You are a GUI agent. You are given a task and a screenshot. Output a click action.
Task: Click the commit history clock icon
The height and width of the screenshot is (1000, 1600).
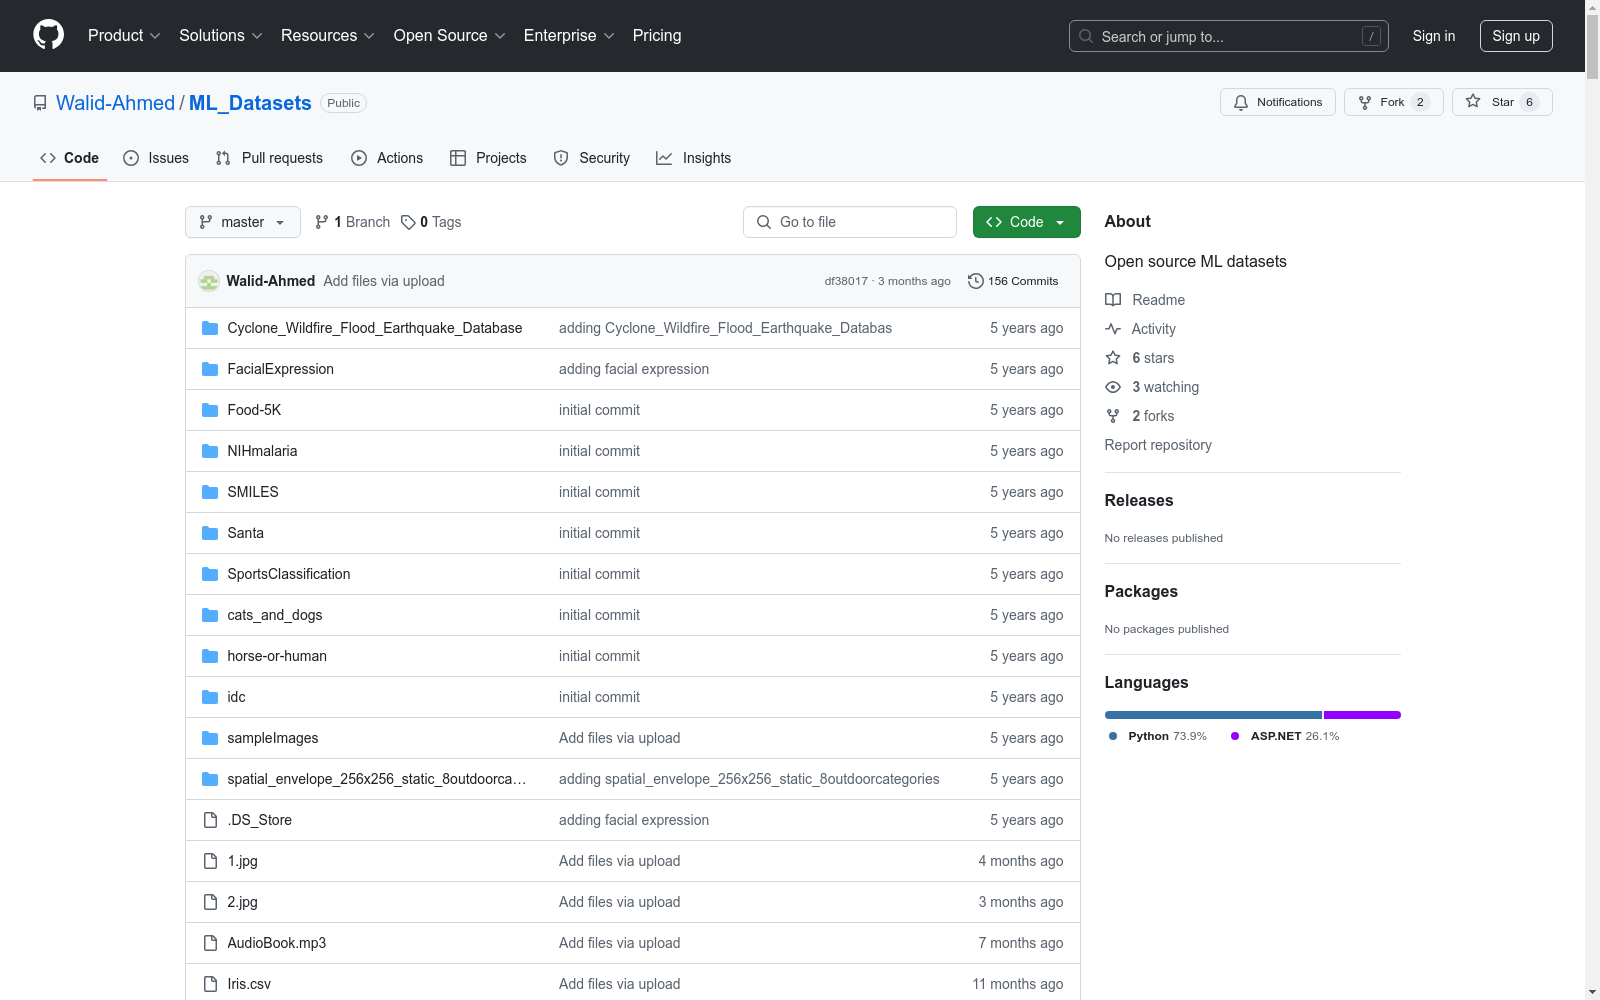pyautogui.click(x=976, y=281)
